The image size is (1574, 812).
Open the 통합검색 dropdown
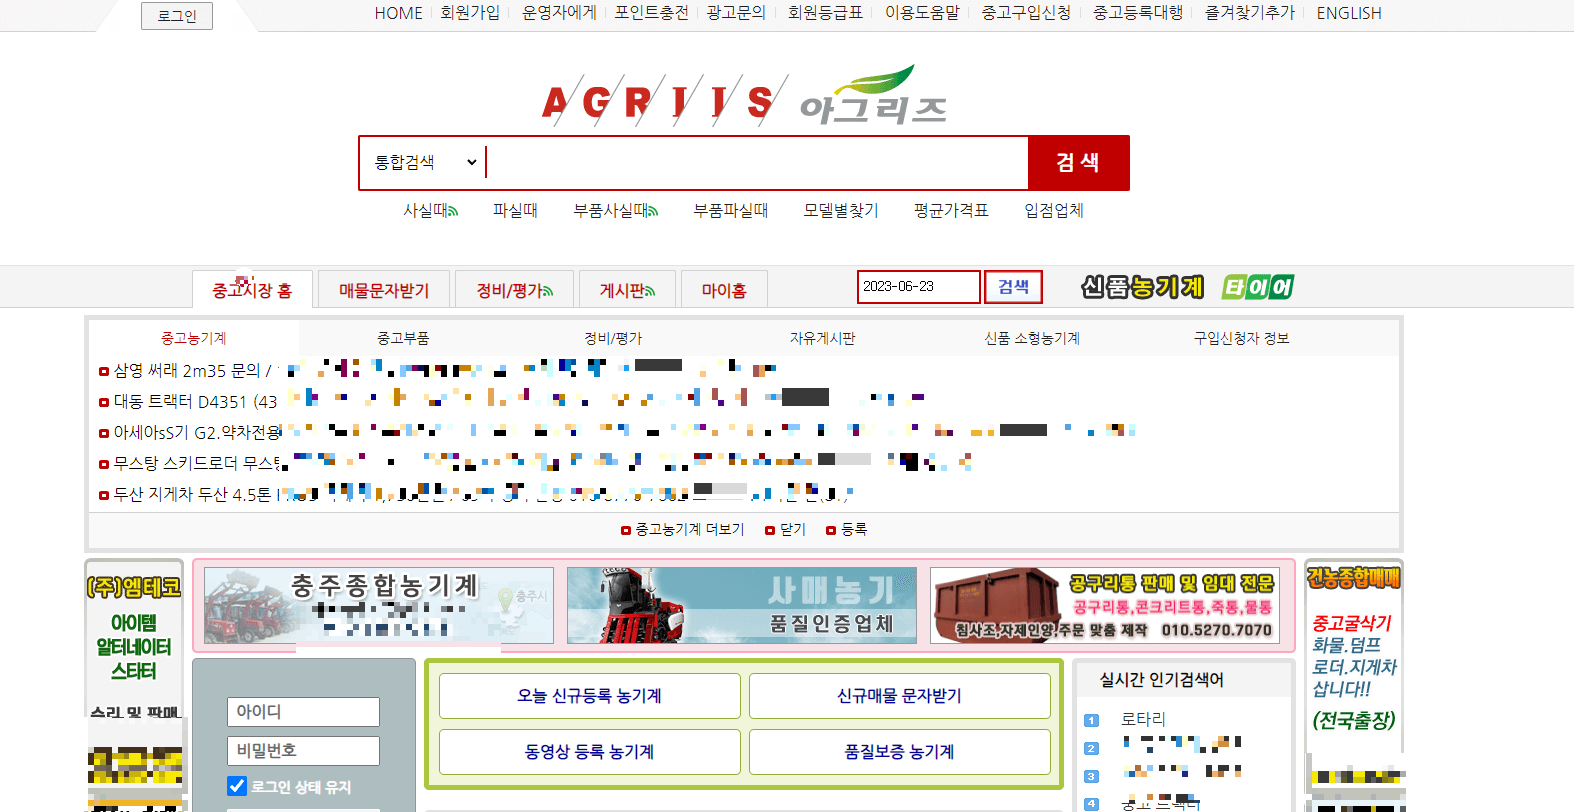425,162
